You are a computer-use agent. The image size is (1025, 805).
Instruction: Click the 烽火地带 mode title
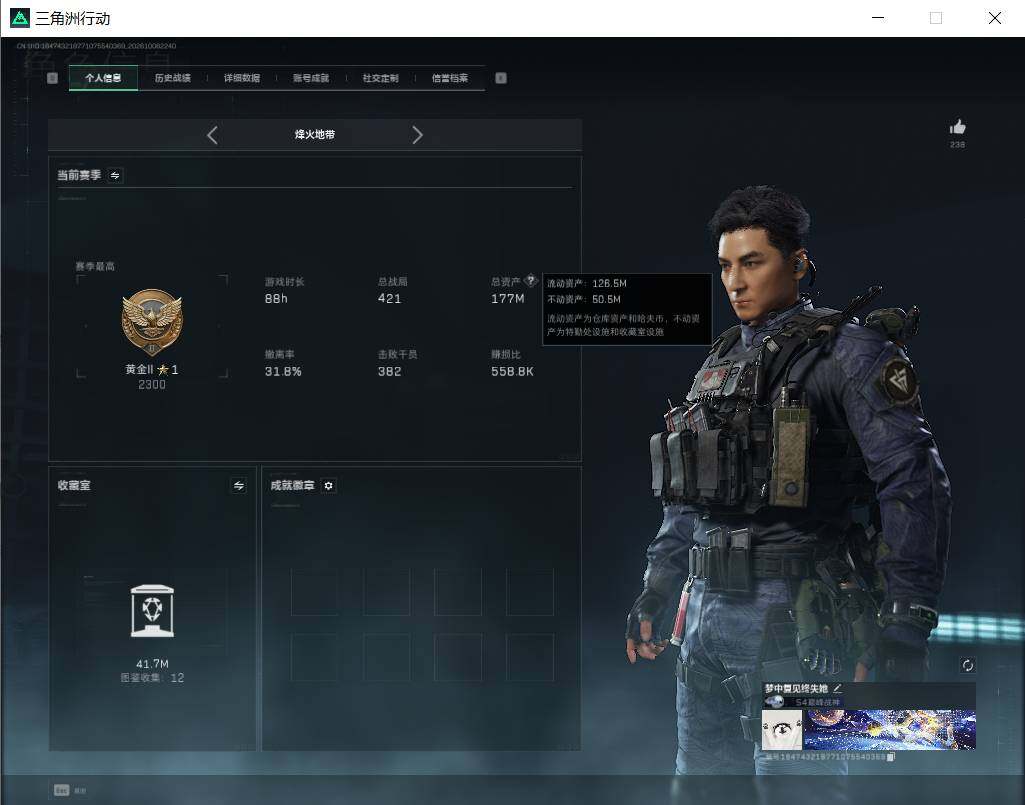coord(314,135)
